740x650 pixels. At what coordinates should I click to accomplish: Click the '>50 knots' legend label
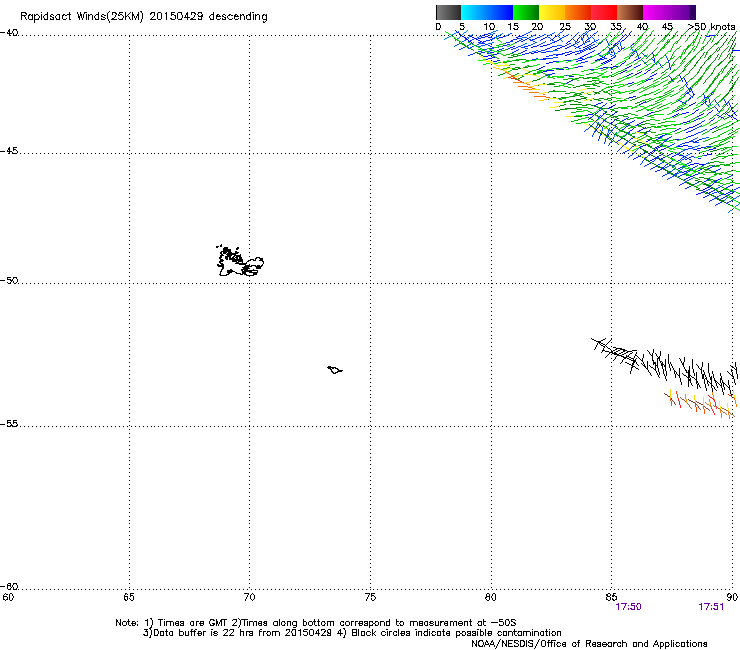[x=711, y=27]
